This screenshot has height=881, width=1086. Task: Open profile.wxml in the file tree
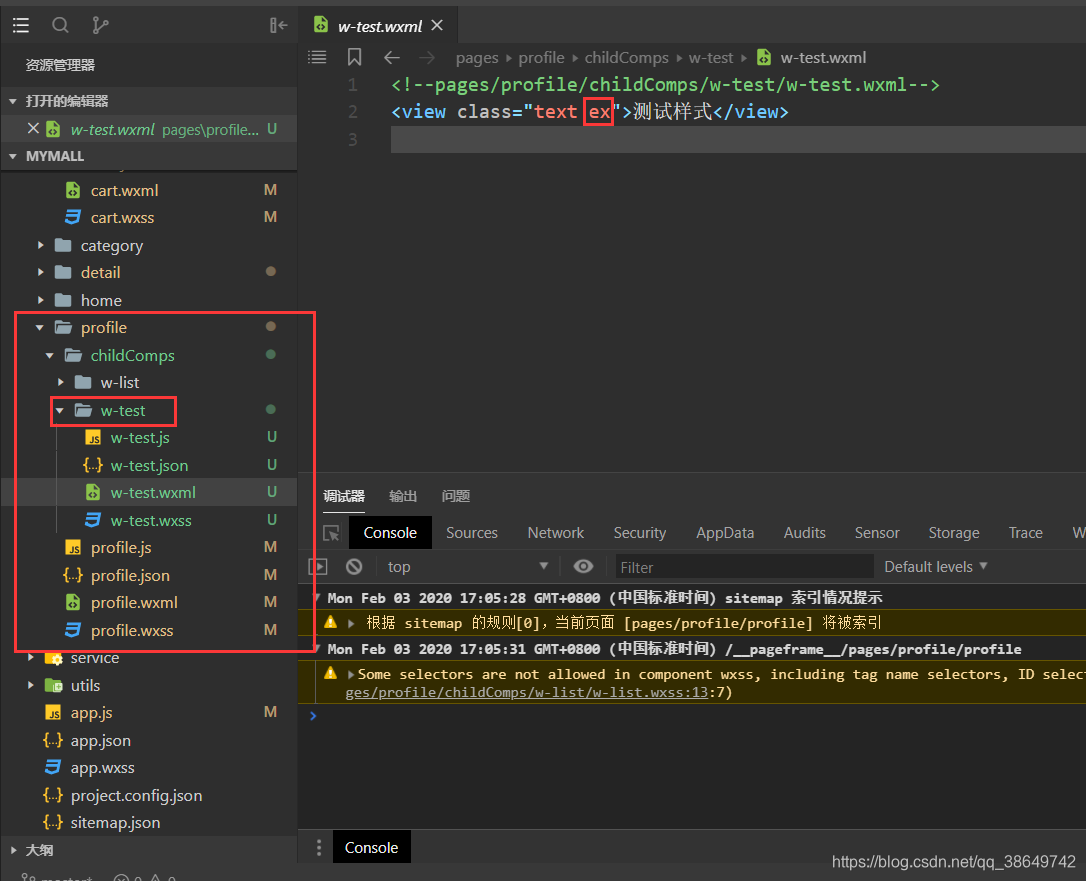click(x=134, y=603)
